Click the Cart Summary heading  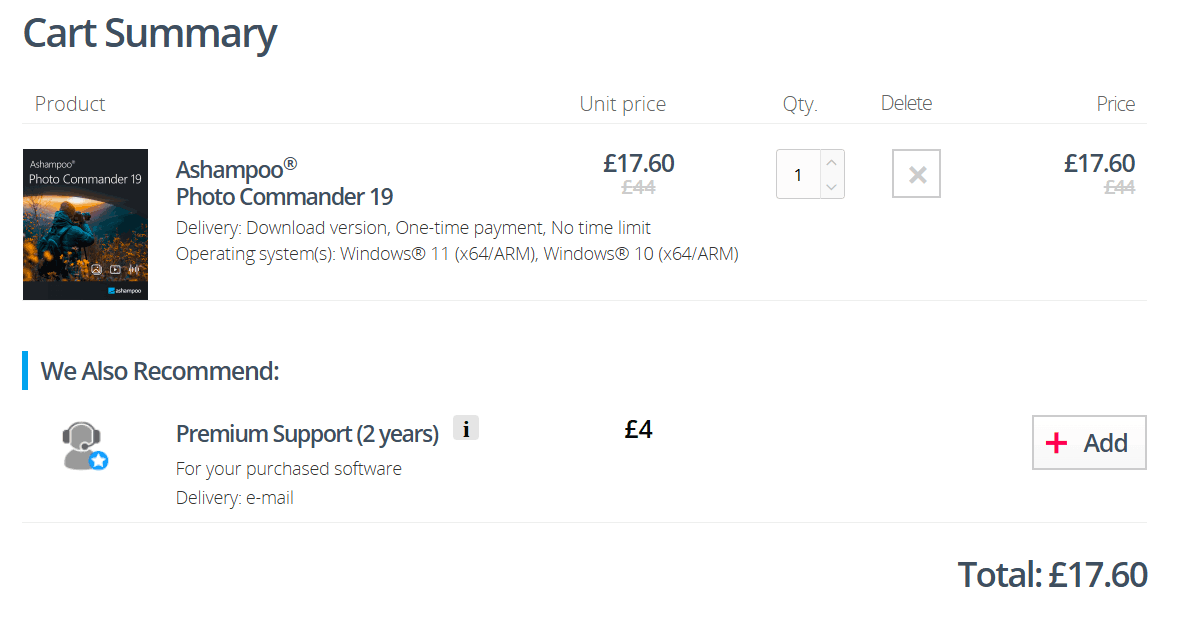(x=150, y=33)
